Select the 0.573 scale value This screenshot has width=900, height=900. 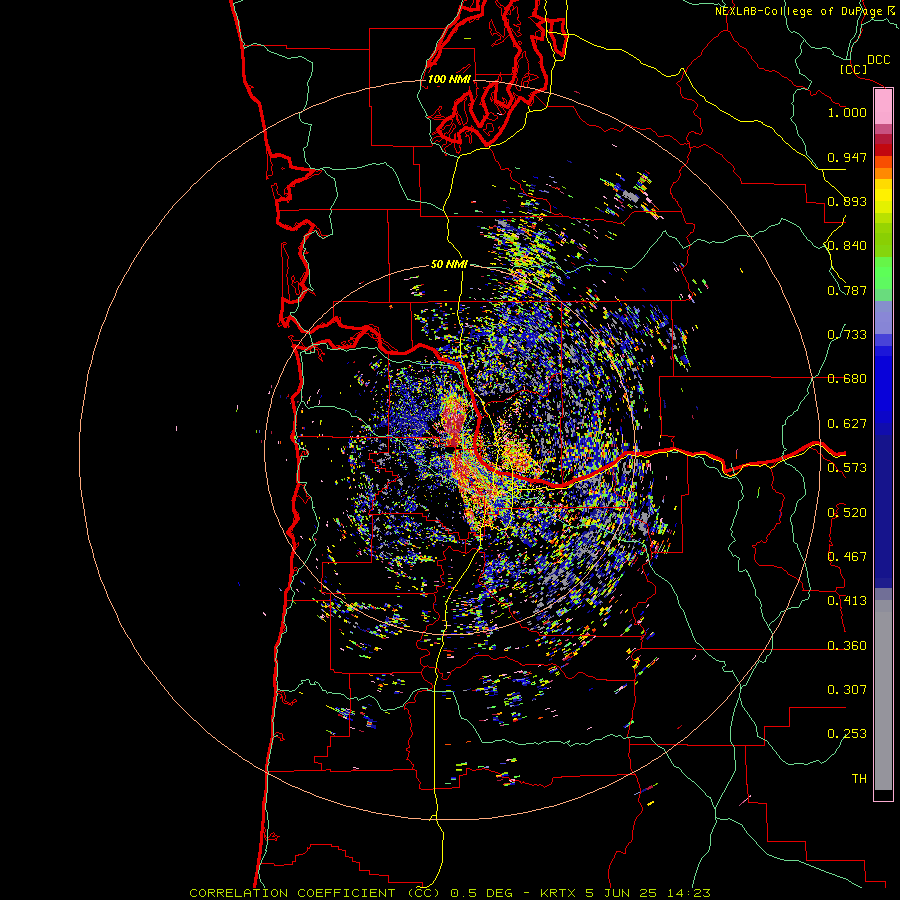click(x=847, y=468)
